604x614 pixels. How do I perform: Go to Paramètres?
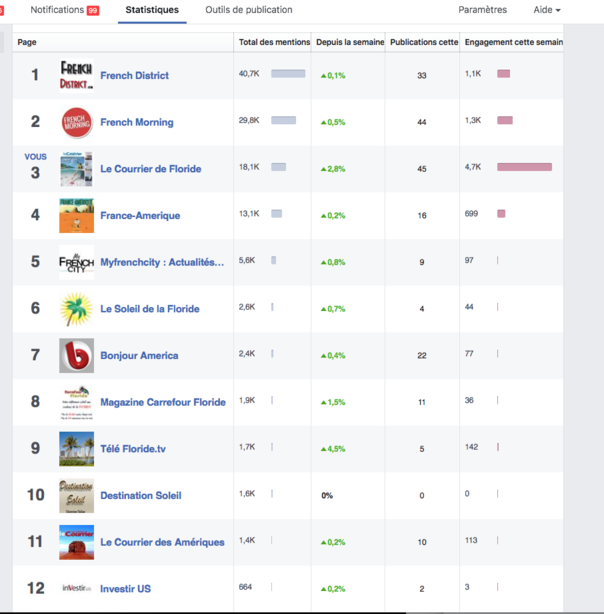tap(483, 10)
